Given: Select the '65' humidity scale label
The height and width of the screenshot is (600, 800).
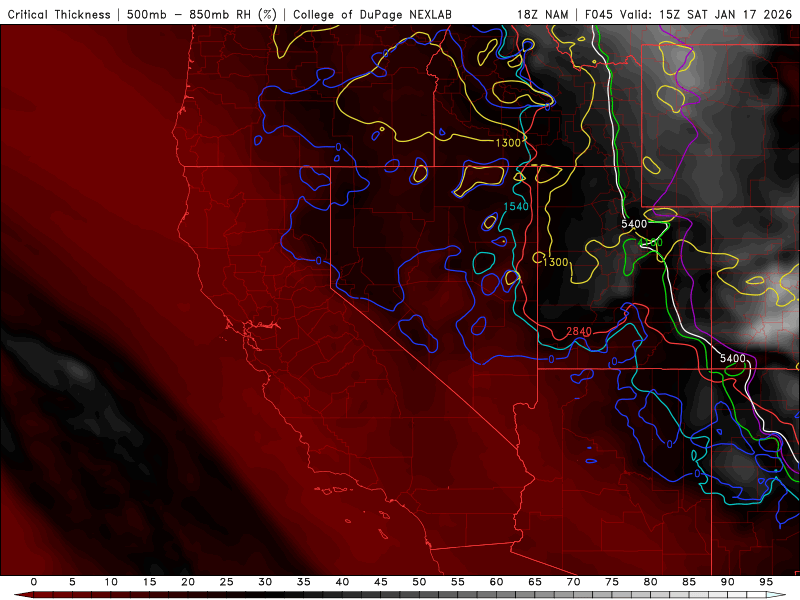Looking at the screenshot, I should click(x=535, y=582).
